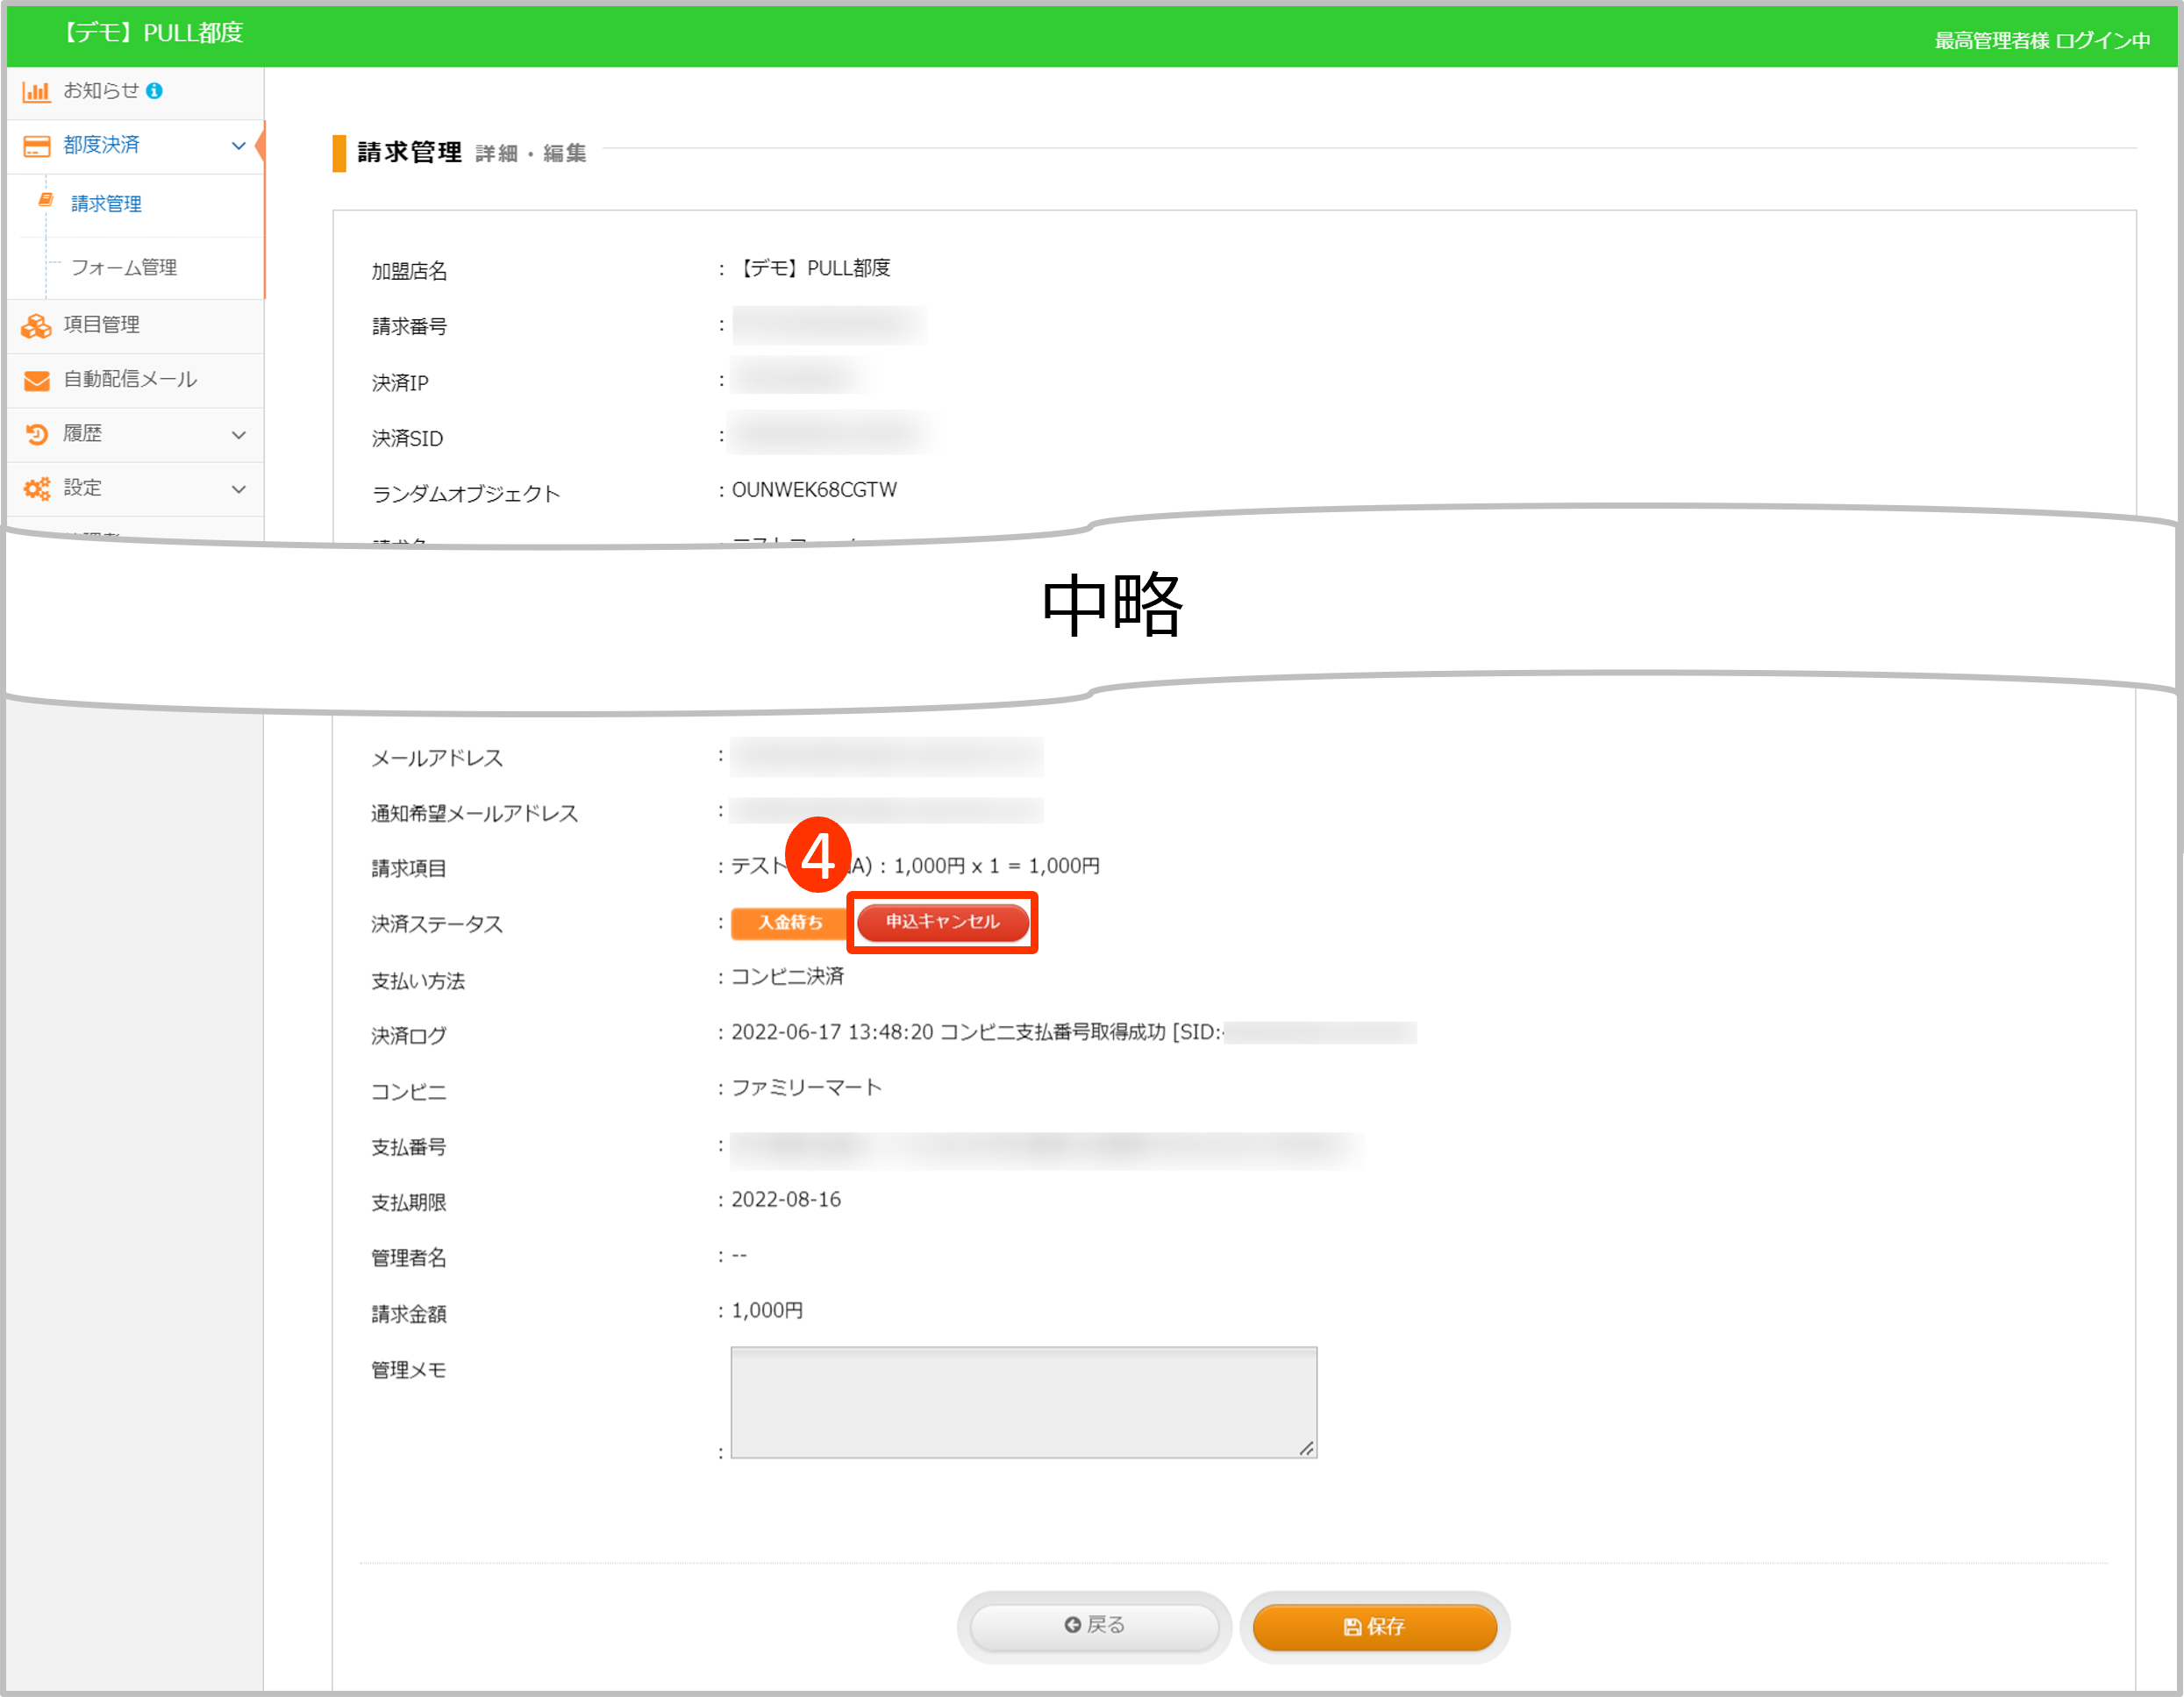2184x1697 pixels.
Task: Click the 設定 gears icon
Action: point(37,489)
